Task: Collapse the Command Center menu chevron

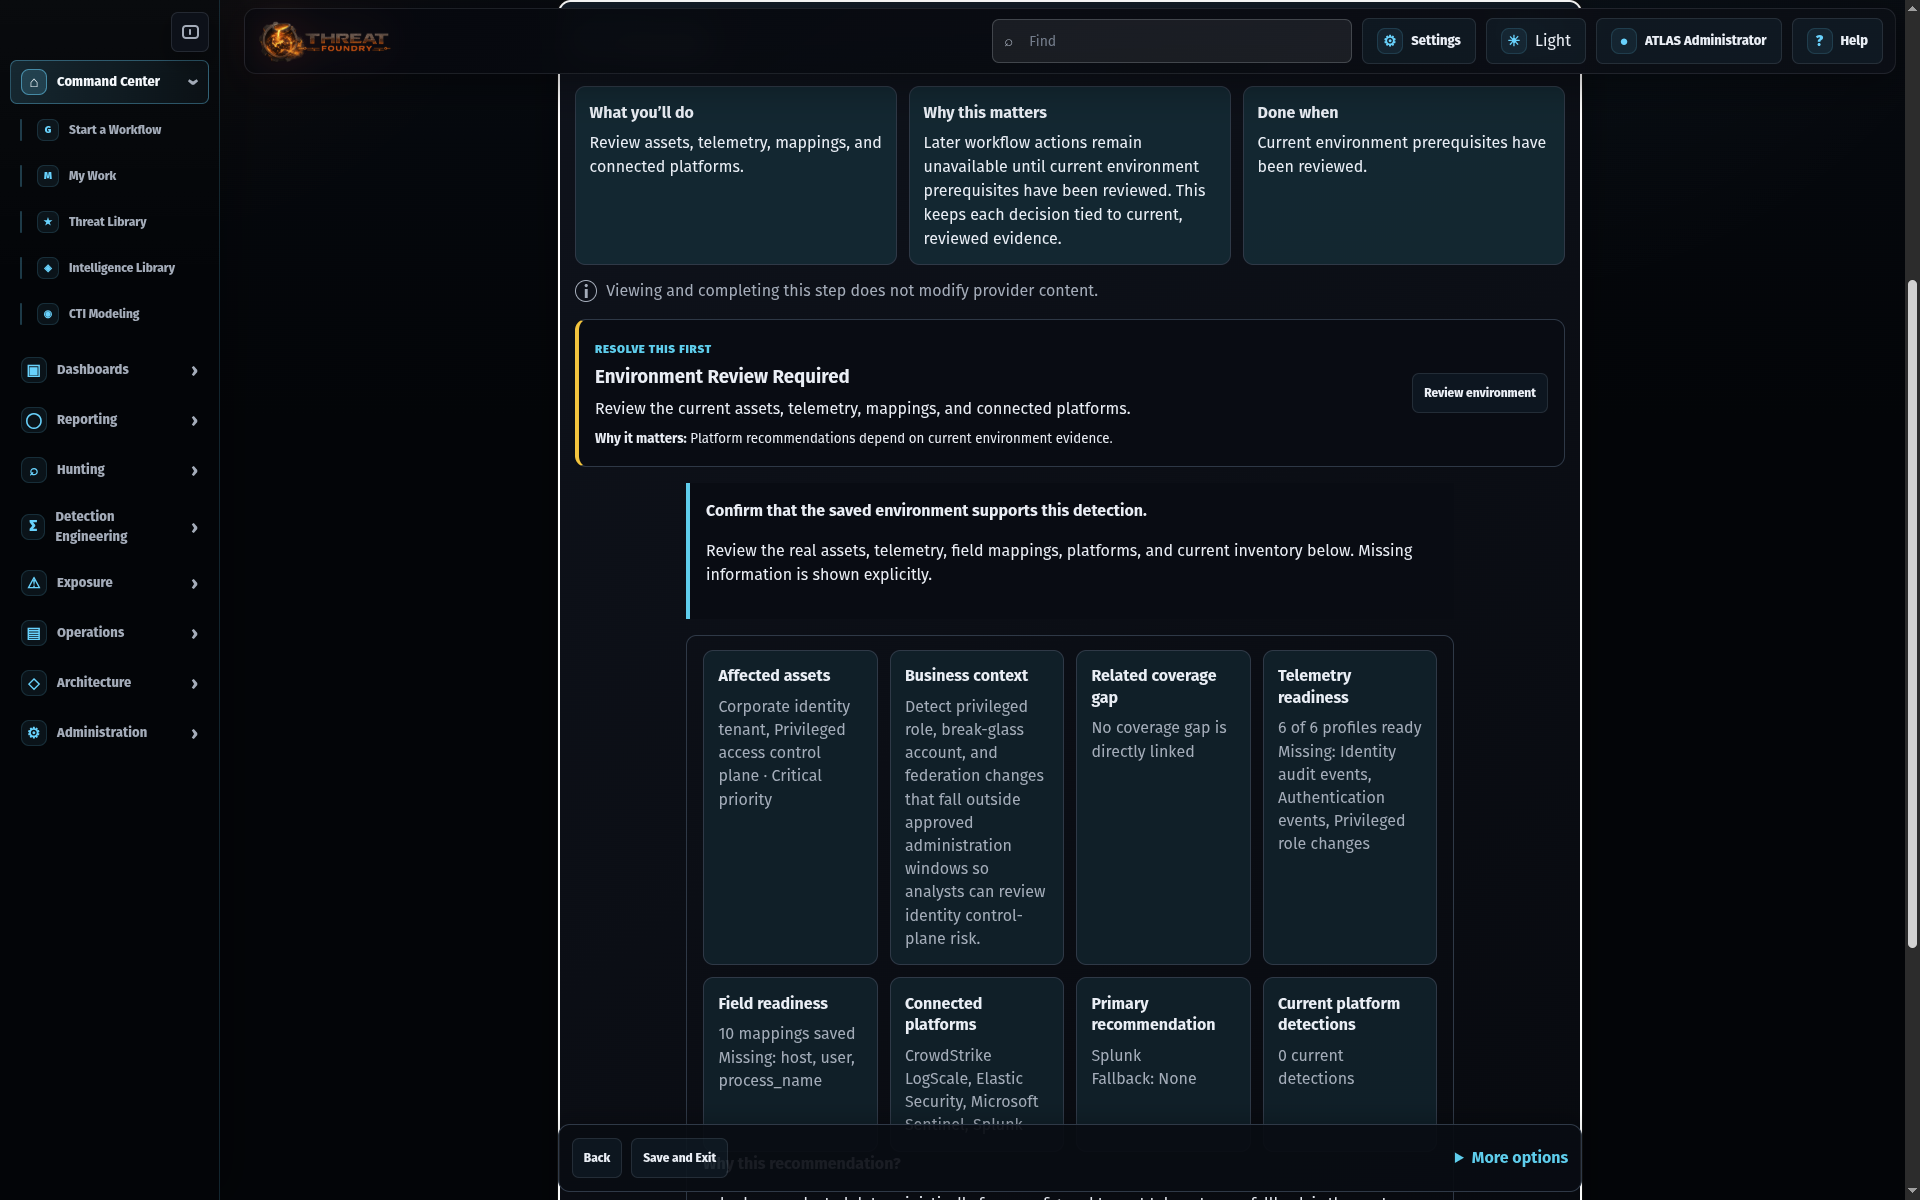Action: (x=193, y=82)
